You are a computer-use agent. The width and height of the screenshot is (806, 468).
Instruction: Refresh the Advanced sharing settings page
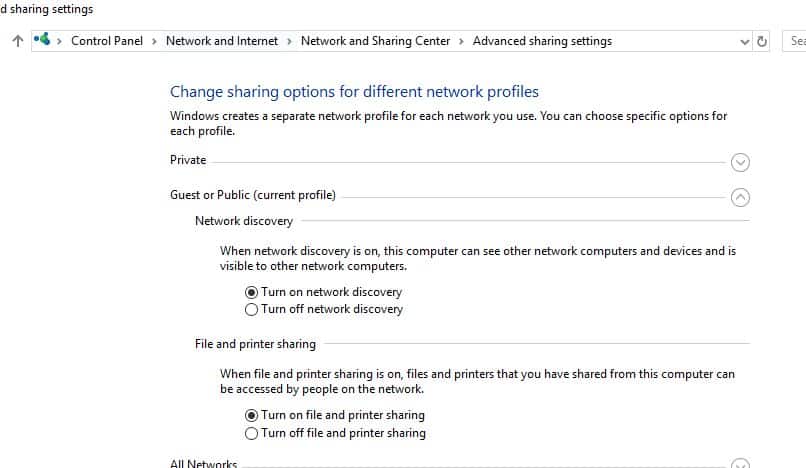[x=762, y=41]
